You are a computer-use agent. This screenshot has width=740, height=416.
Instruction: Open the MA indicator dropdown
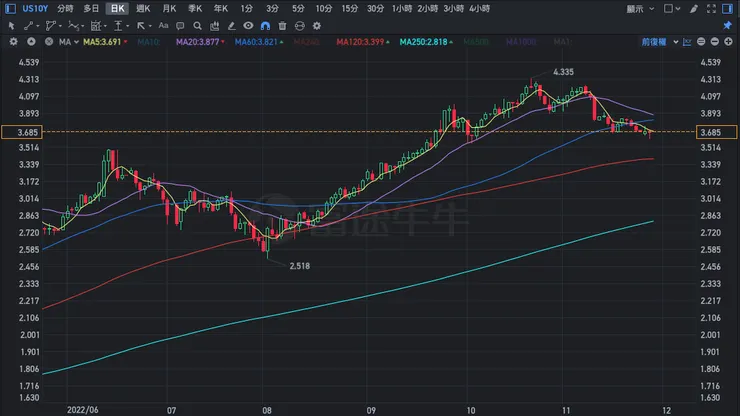69,42
